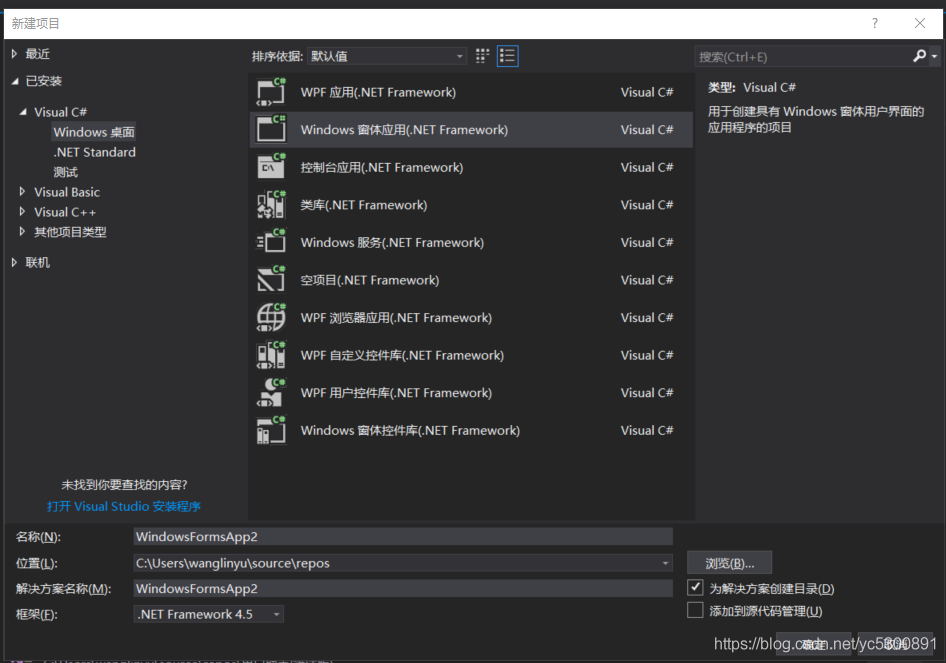Select Windows 桌面 in the tree
Screen dimensions: 946x663
[94, 132]
